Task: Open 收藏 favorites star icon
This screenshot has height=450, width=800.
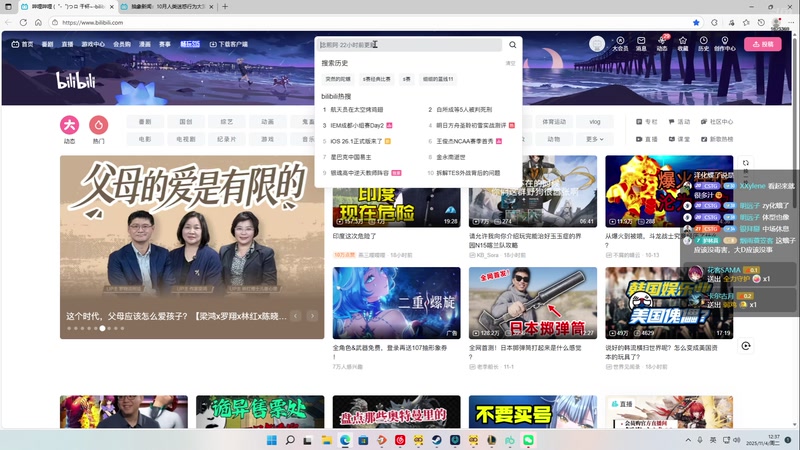Action: point(683,44)
